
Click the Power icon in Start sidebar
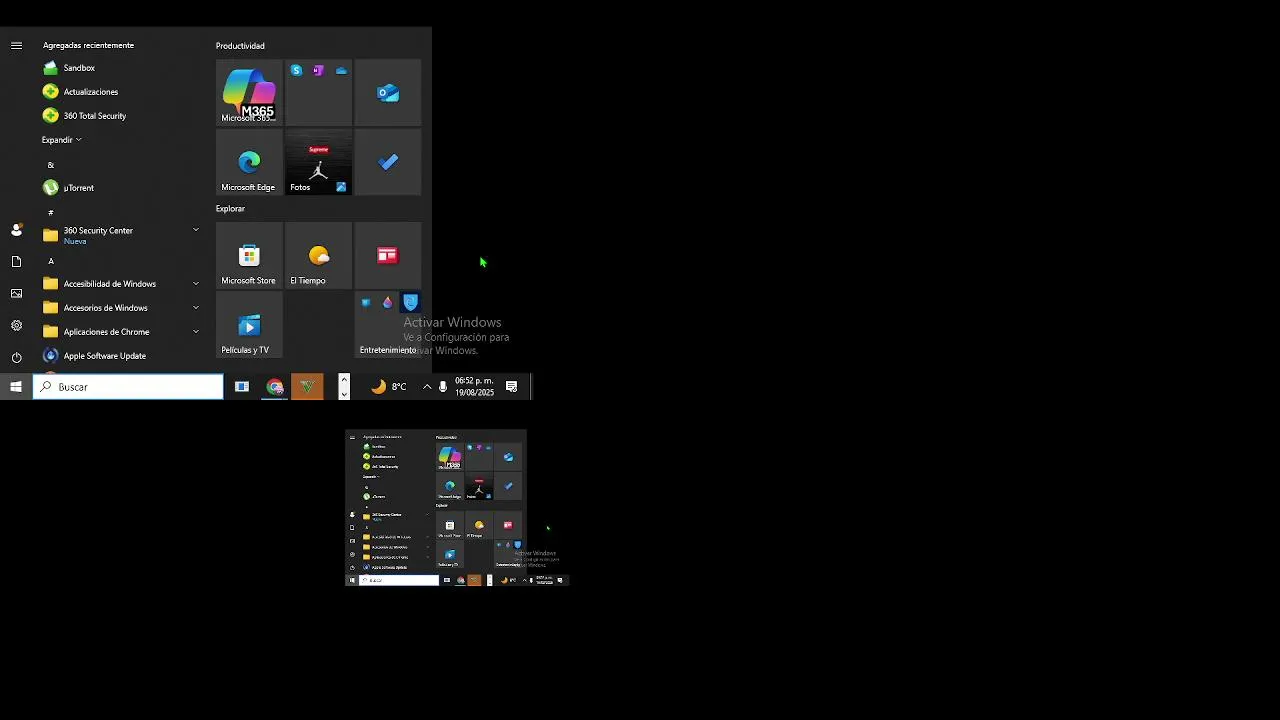click(x=16, y=357)
